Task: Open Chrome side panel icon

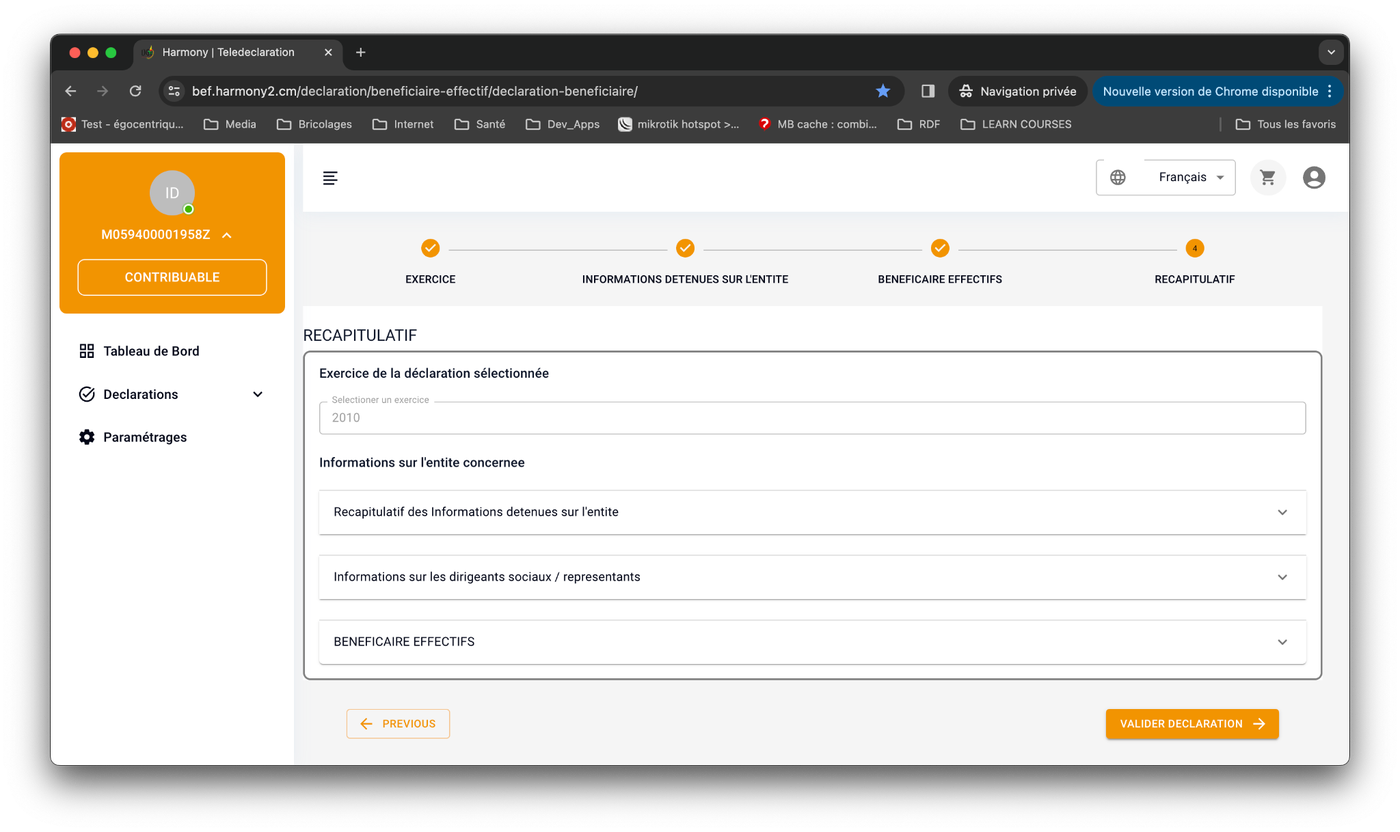Action: [x=928, y=91]
